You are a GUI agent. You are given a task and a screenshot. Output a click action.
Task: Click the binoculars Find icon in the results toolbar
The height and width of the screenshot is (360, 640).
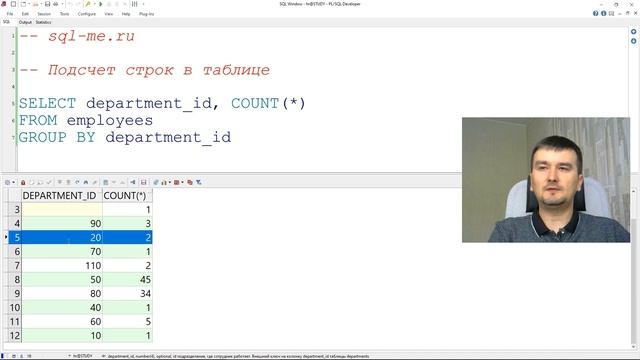pos(85,182)
